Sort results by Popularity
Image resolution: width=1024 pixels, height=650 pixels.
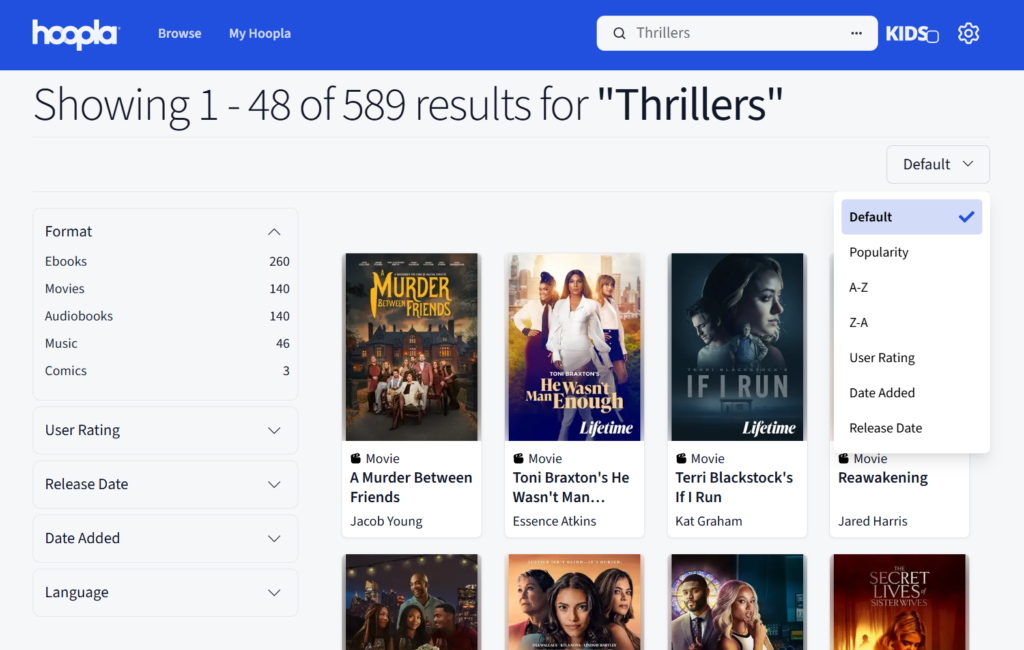[878, 252]
